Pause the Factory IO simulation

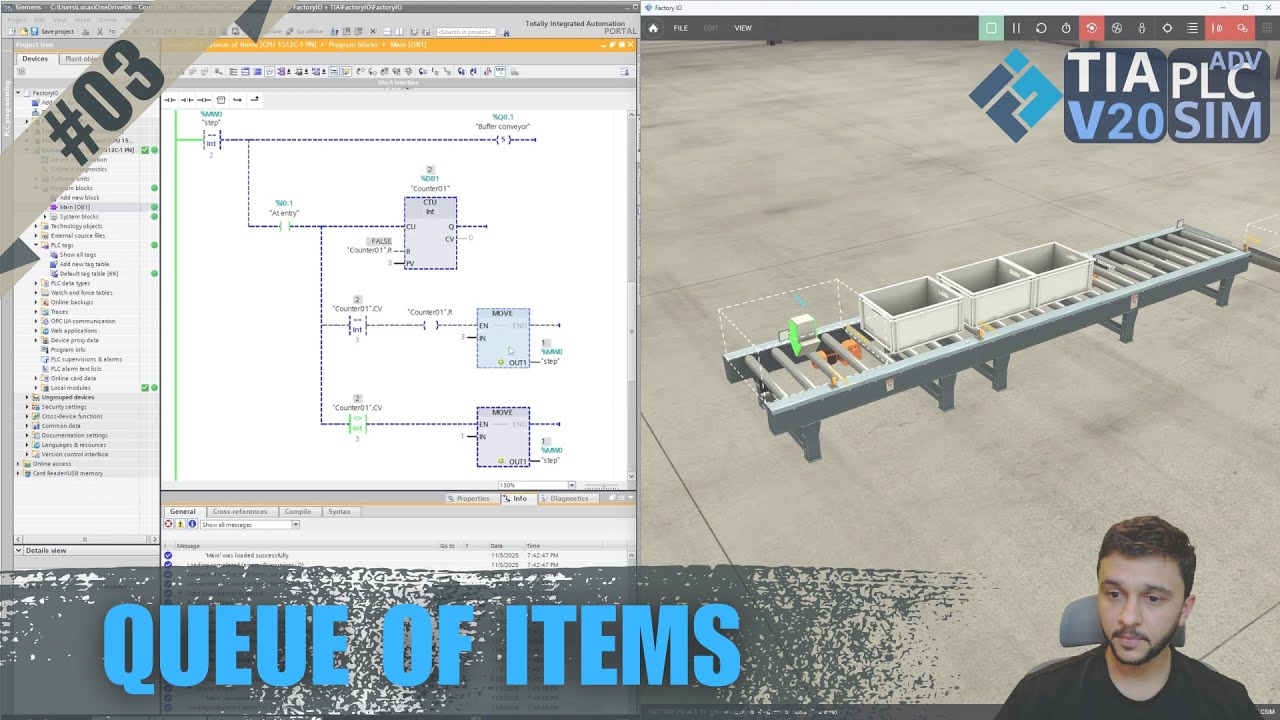coord(1016,28)
